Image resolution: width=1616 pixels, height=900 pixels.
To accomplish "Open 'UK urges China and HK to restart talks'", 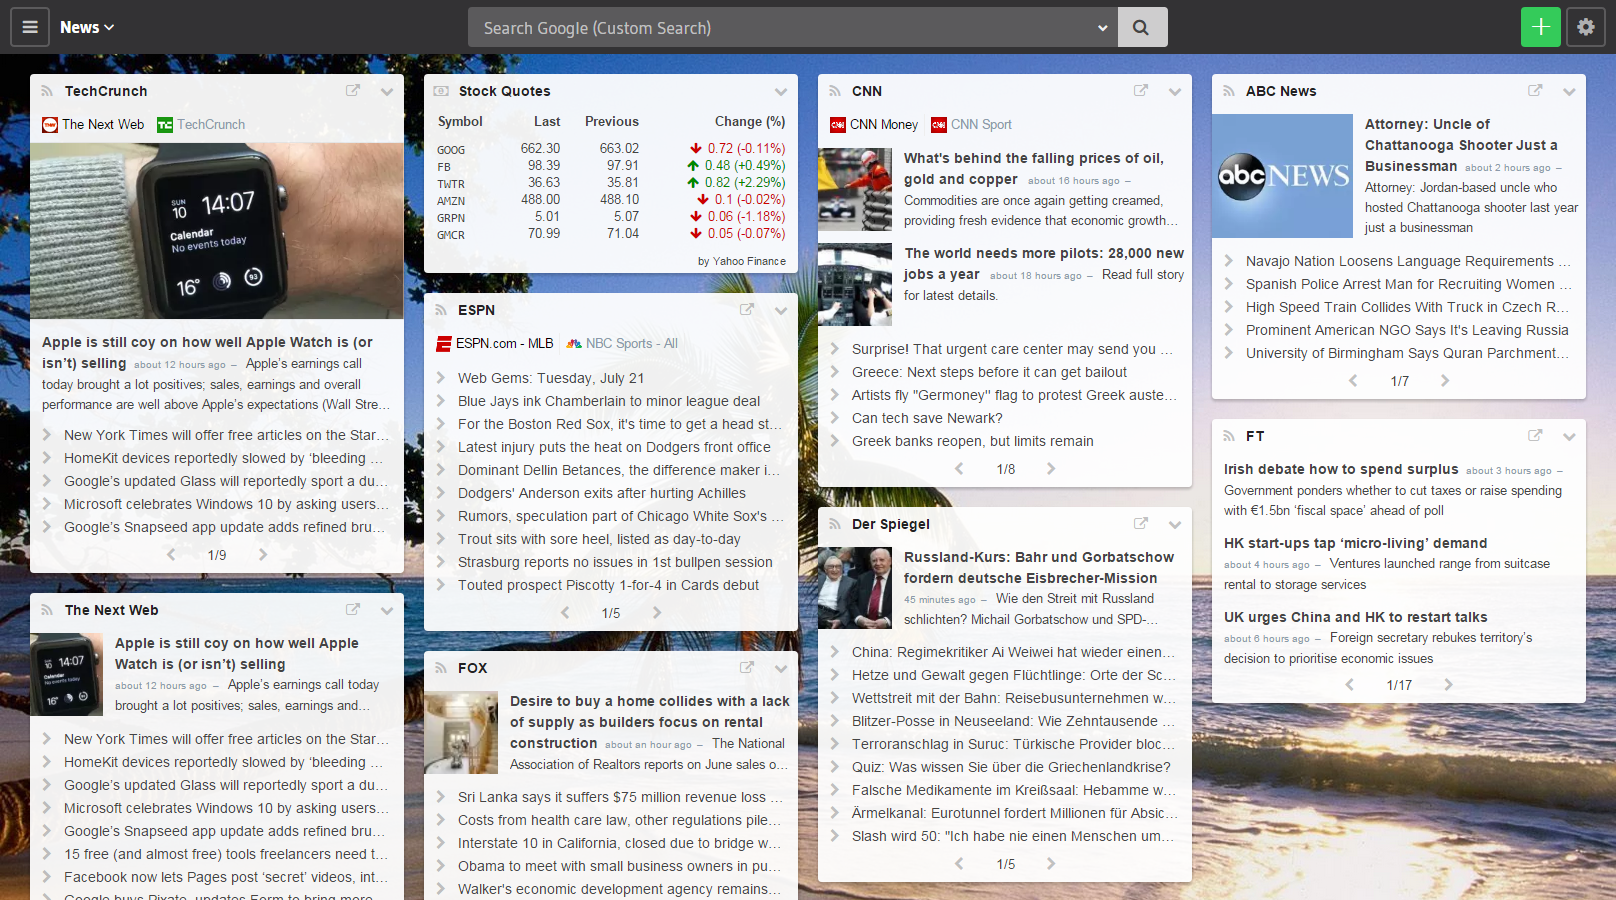I will pyautogui.click(x=1356, y=617).
